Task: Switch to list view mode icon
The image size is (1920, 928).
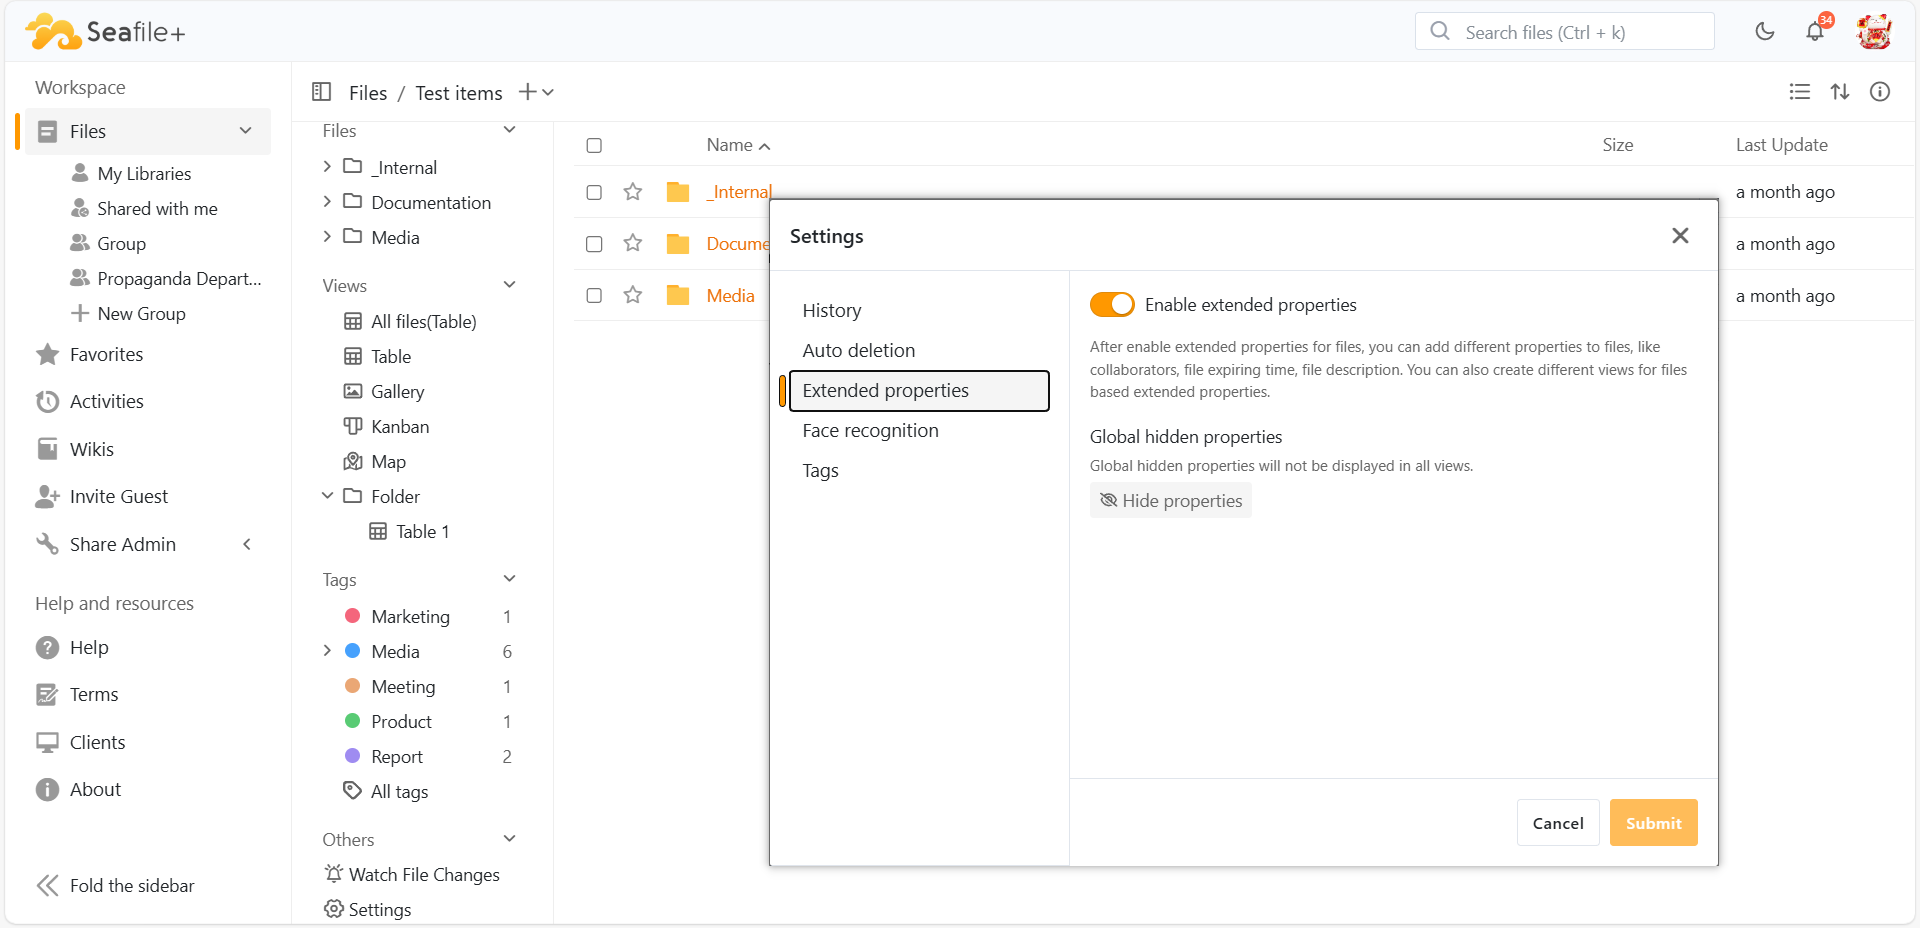Action: click(x=1800, y=92)
